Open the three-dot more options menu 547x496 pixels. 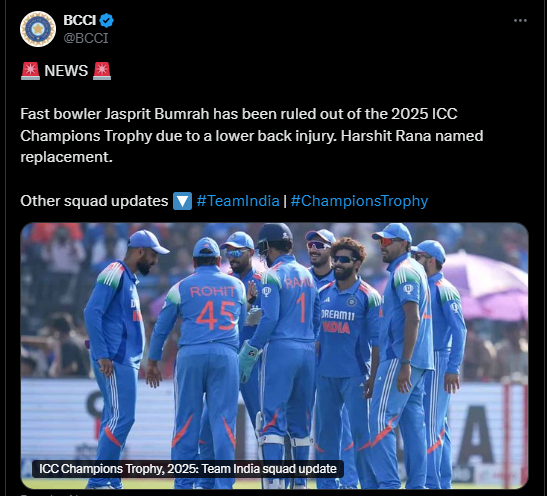click(520, 21)
